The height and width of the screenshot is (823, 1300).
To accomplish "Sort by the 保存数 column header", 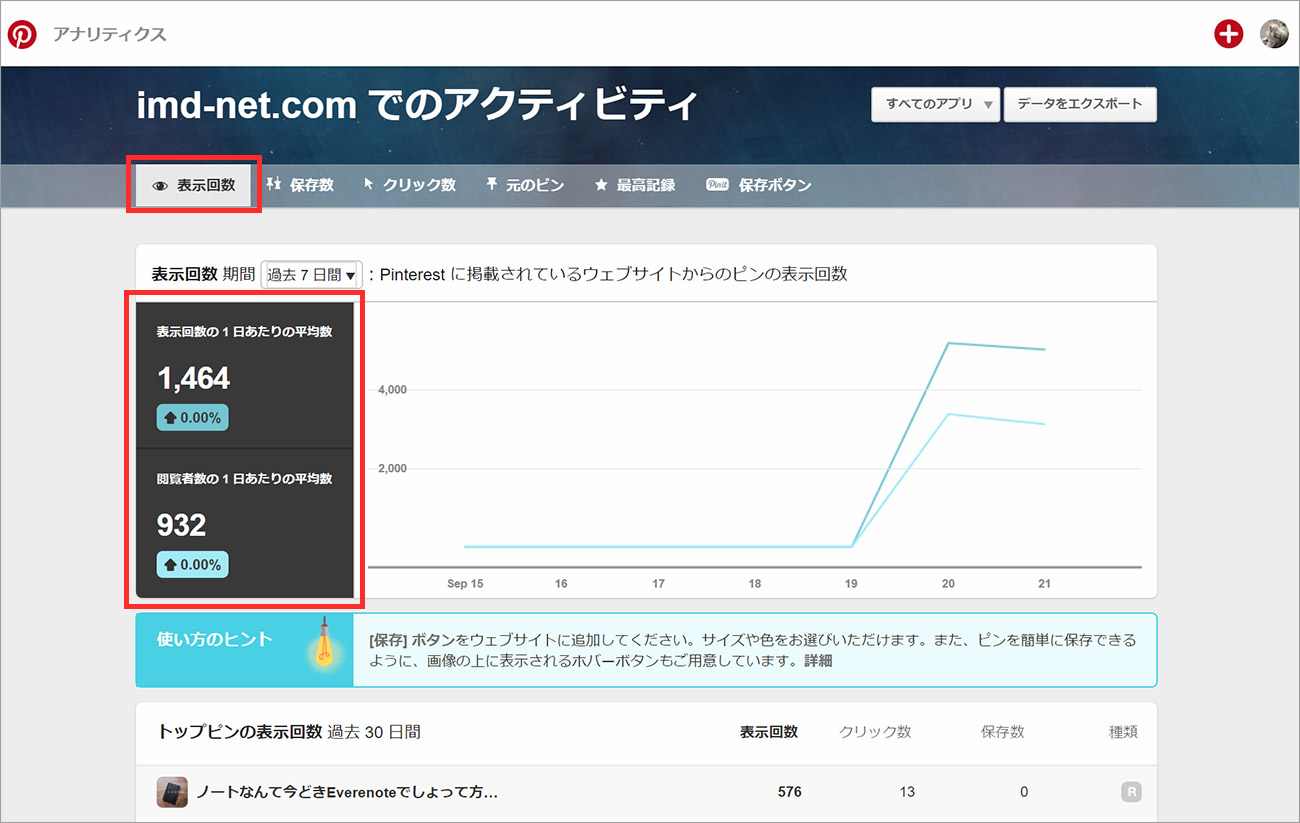I will pyautogui.click(x=1003, y=732).
